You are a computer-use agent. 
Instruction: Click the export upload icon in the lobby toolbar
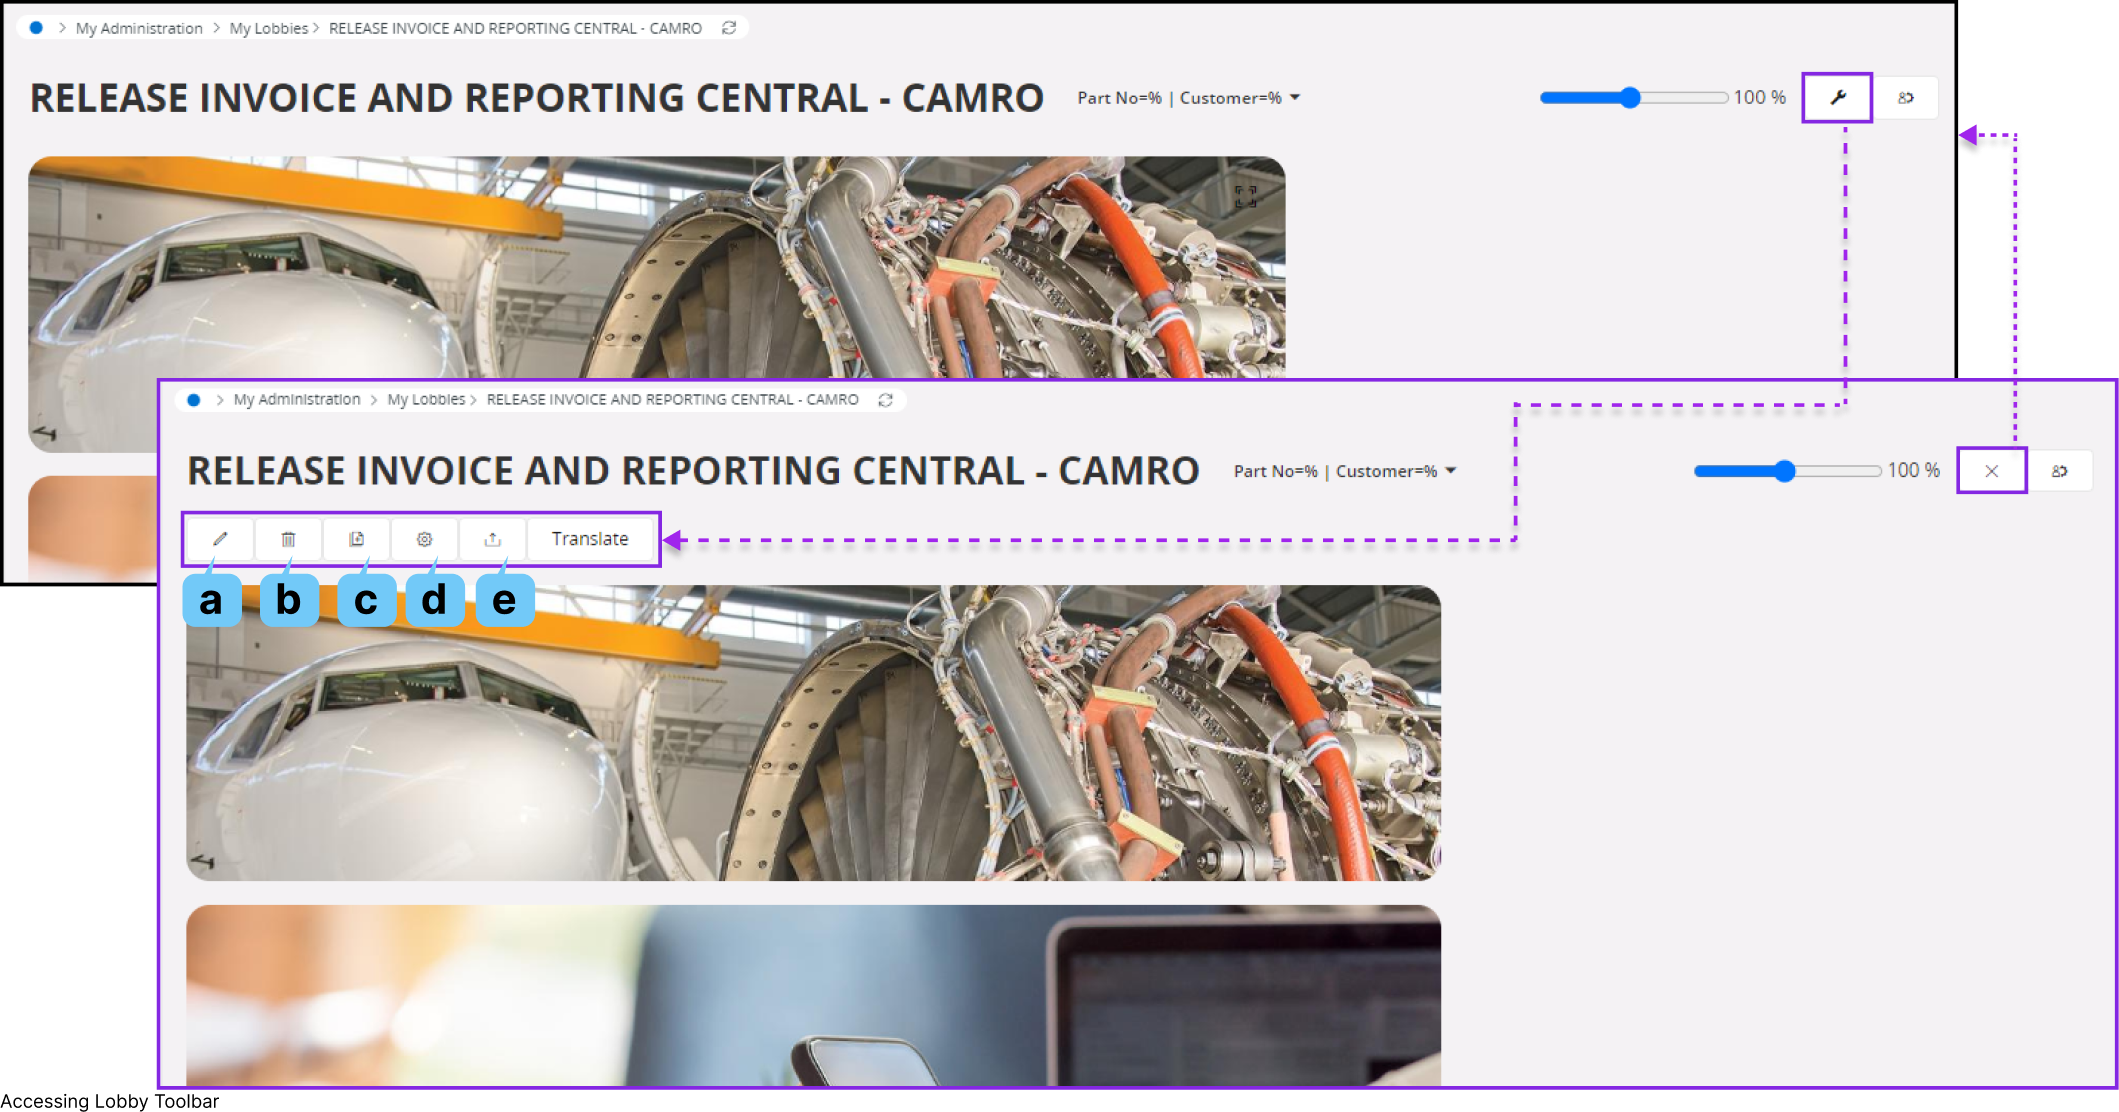[492, 539]
